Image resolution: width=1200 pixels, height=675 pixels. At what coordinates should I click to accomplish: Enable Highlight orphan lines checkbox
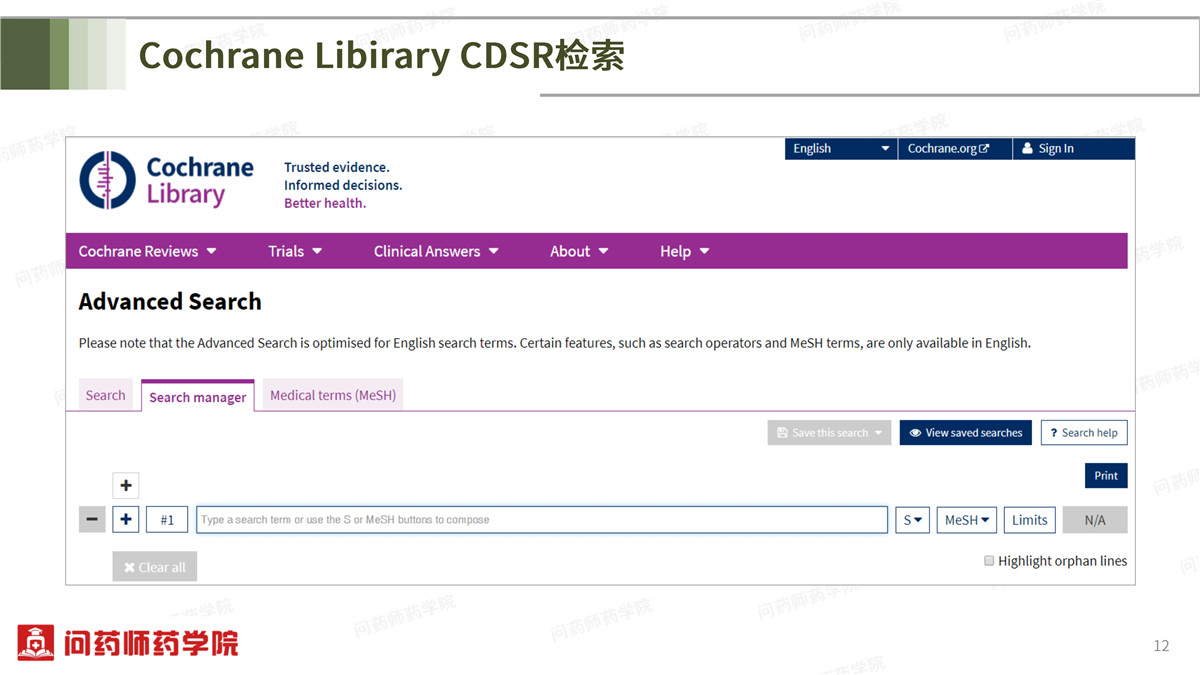pyautogui.click(x=989, y=561)
